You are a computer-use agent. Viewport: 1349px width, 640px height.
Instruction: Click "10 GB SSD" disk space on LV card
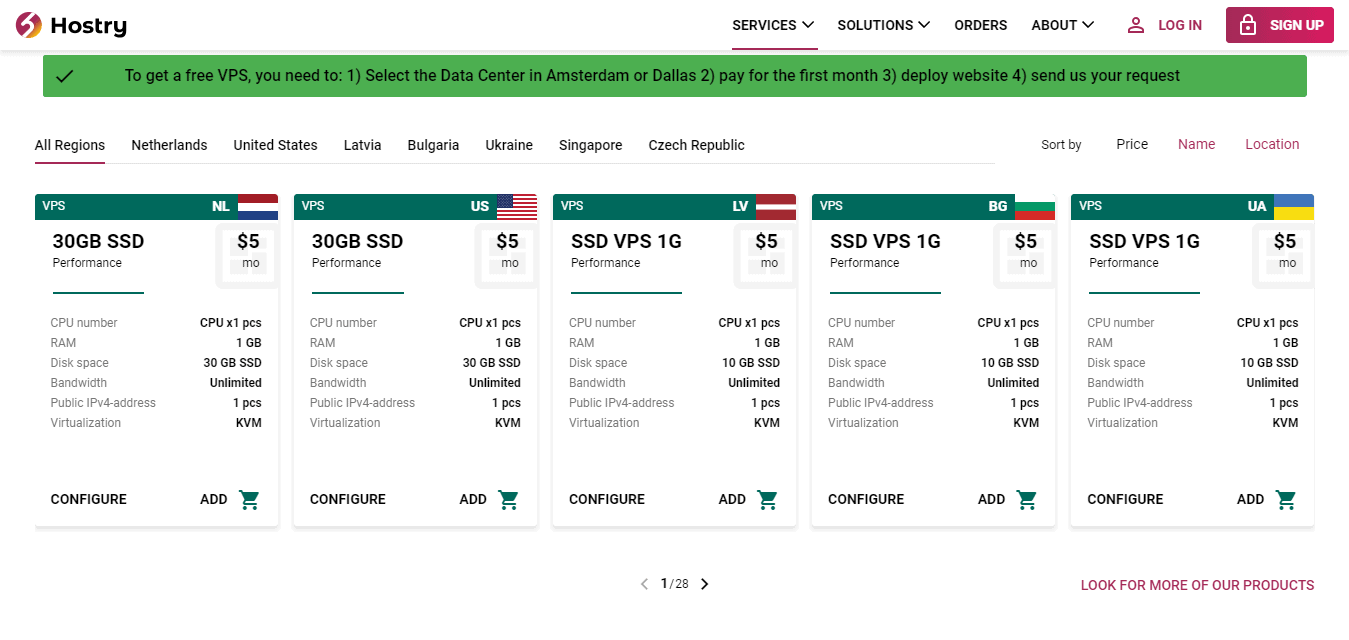click(x=751, y=363)
